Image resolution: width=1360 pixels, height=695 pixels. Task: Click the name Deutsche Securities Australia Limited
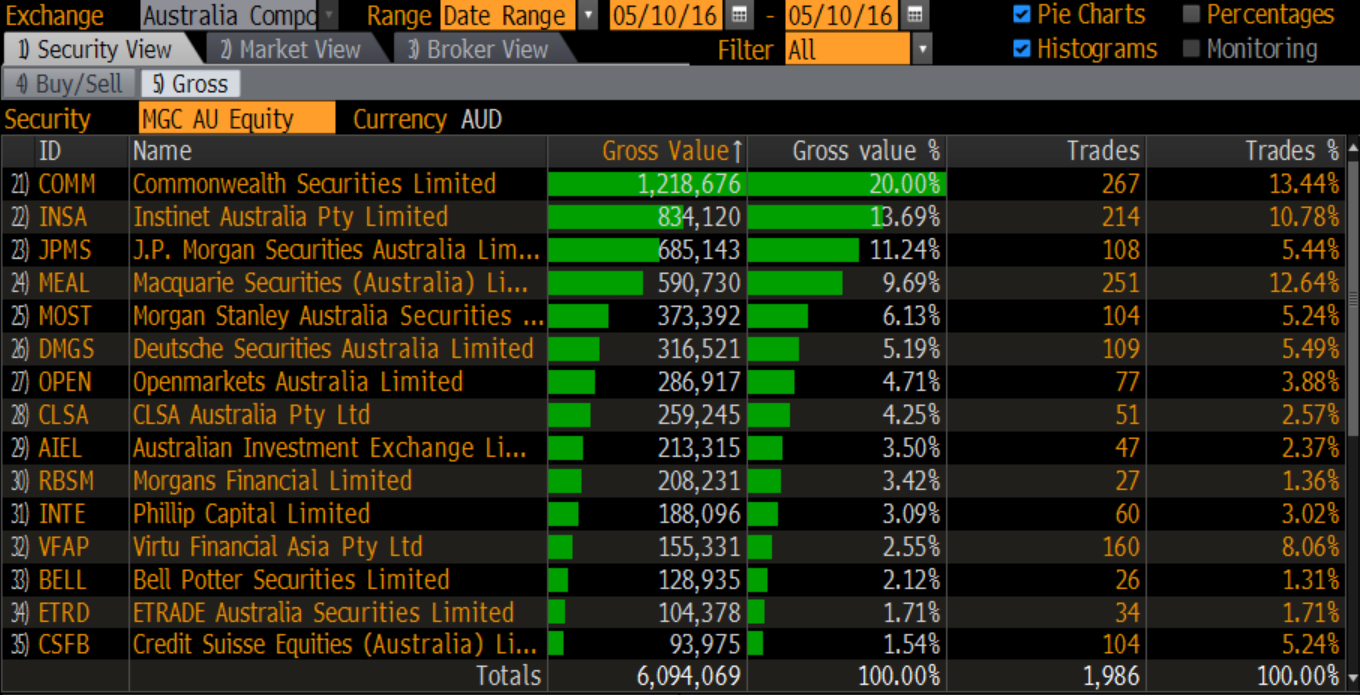[333, 349]
